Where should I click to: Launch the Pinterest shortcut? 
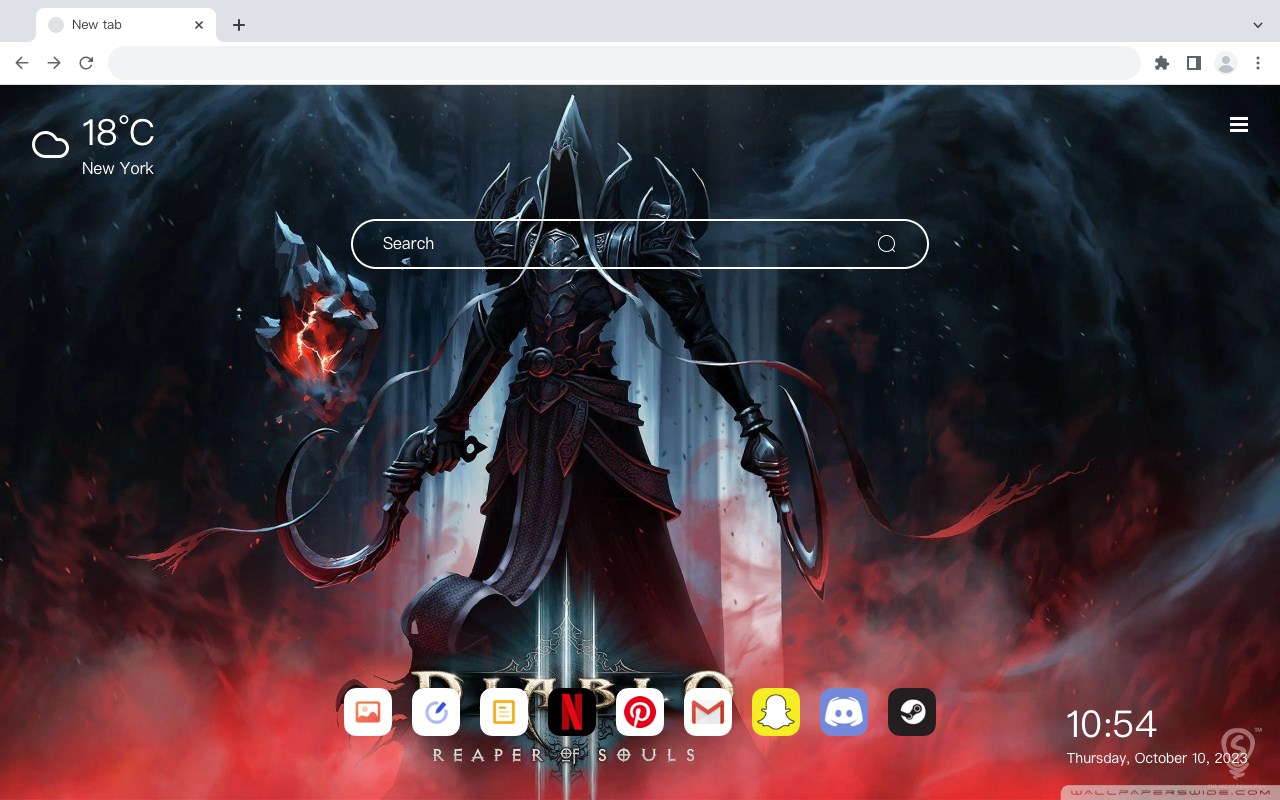point(640,712)
